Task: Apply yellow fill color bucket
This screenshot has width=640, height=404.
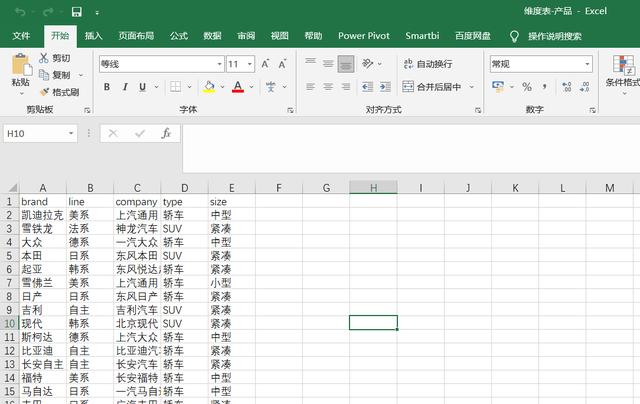Action: [209, 87]
